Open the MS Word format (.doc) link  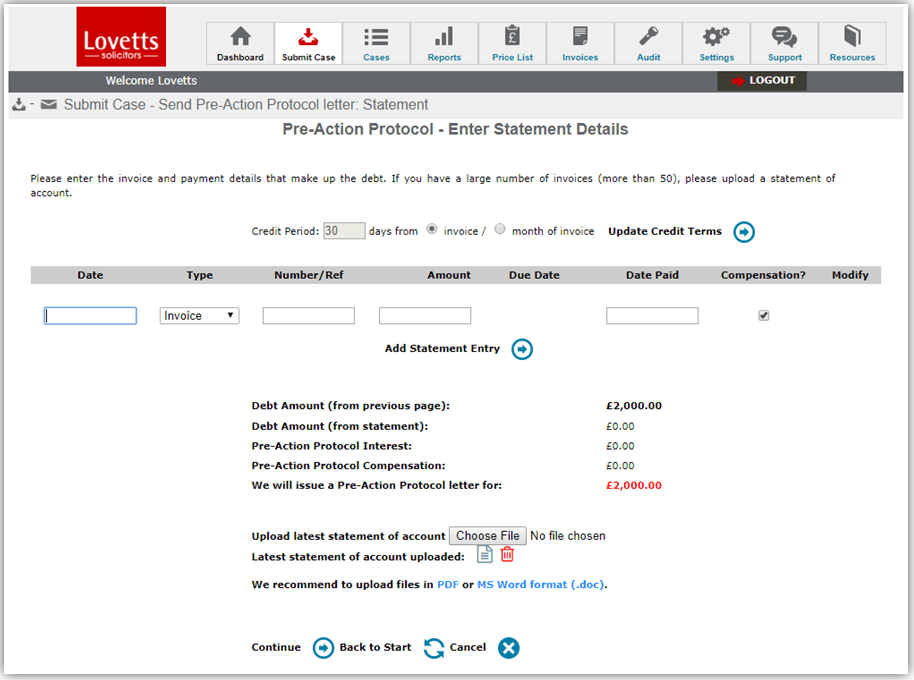click(541, 585)
